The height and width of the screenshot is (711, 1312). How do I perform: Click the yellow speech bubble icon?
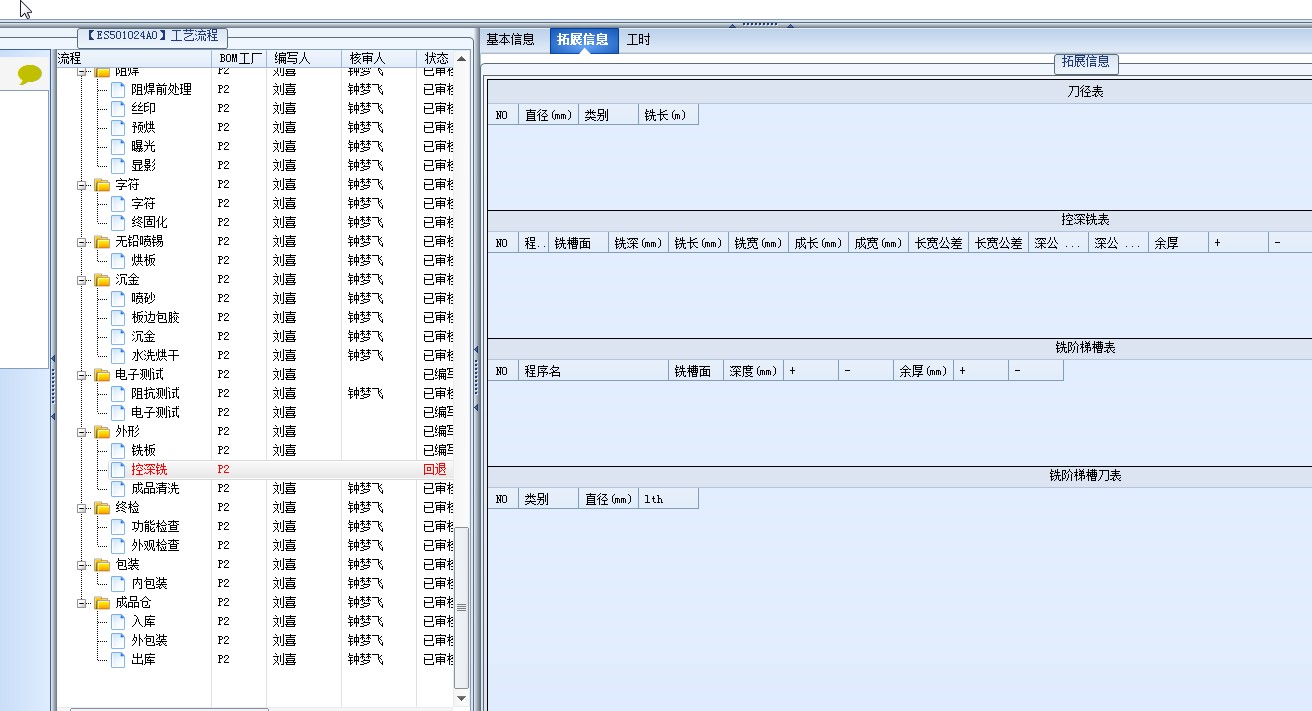point(30,74)
